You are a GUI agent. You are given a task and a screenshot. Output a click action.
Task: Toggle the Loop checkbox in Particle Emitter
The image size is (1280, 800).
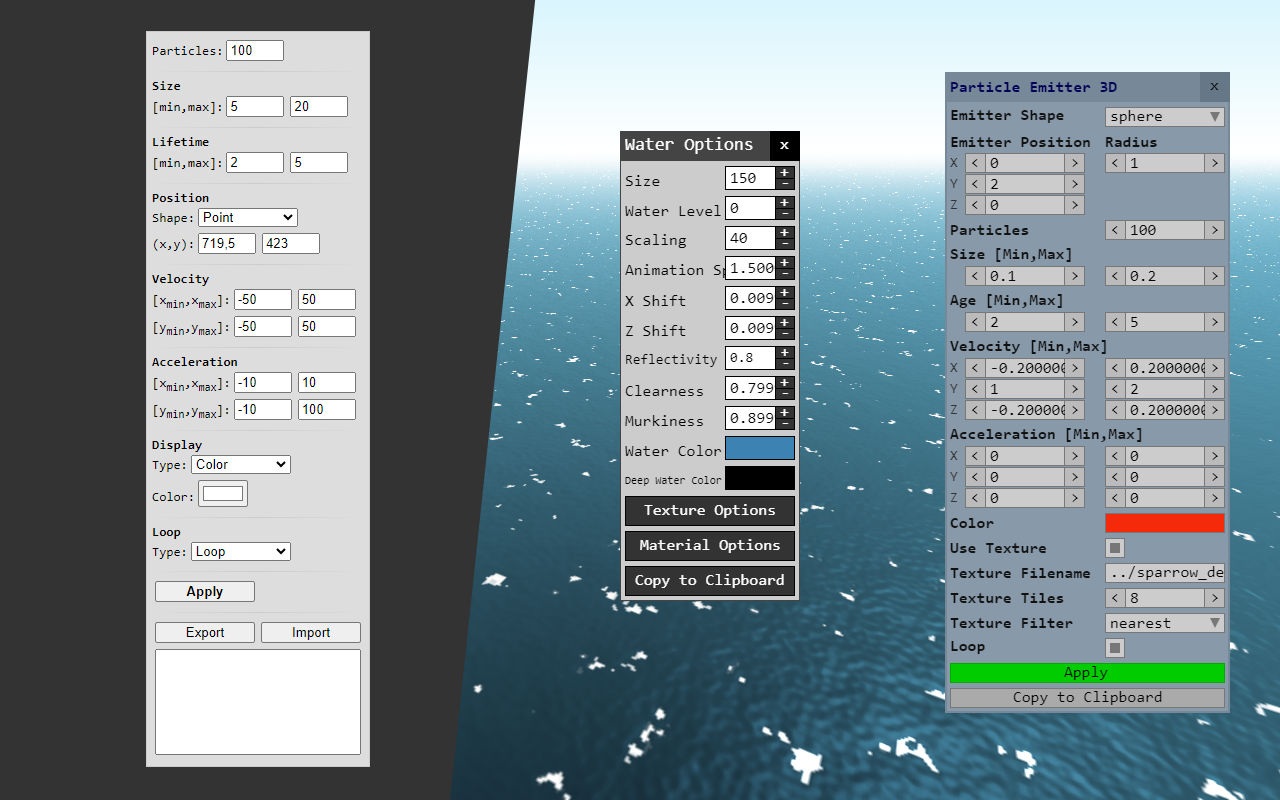click(x=1115, y=648)
